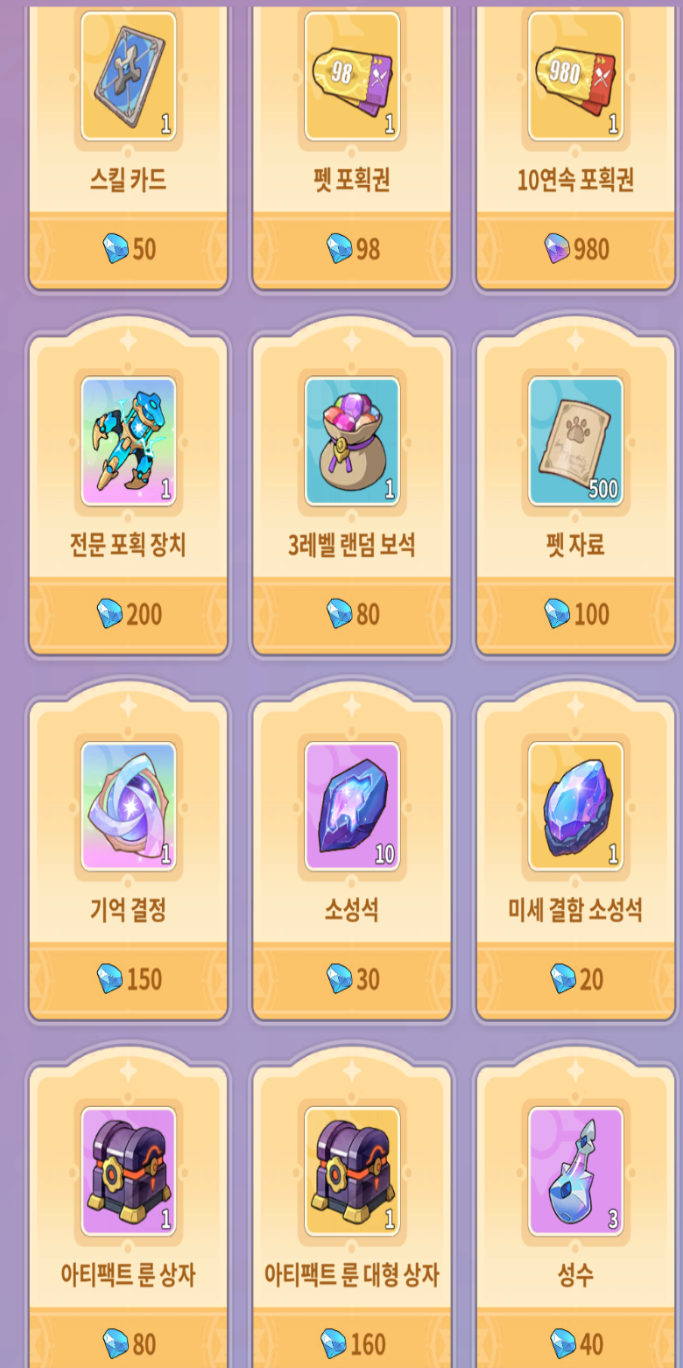This screenshot has height=1368, width=683.
Task: Select the 3레벨 랜덤 보석 gem bag icon
Action: 352,441
